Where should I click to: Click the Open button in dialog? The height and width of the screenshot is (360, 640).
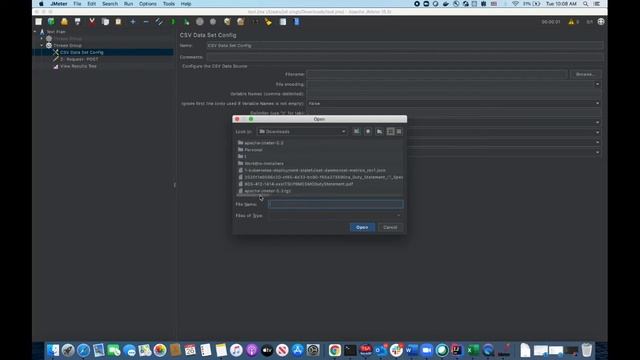[x=362, y=227]
